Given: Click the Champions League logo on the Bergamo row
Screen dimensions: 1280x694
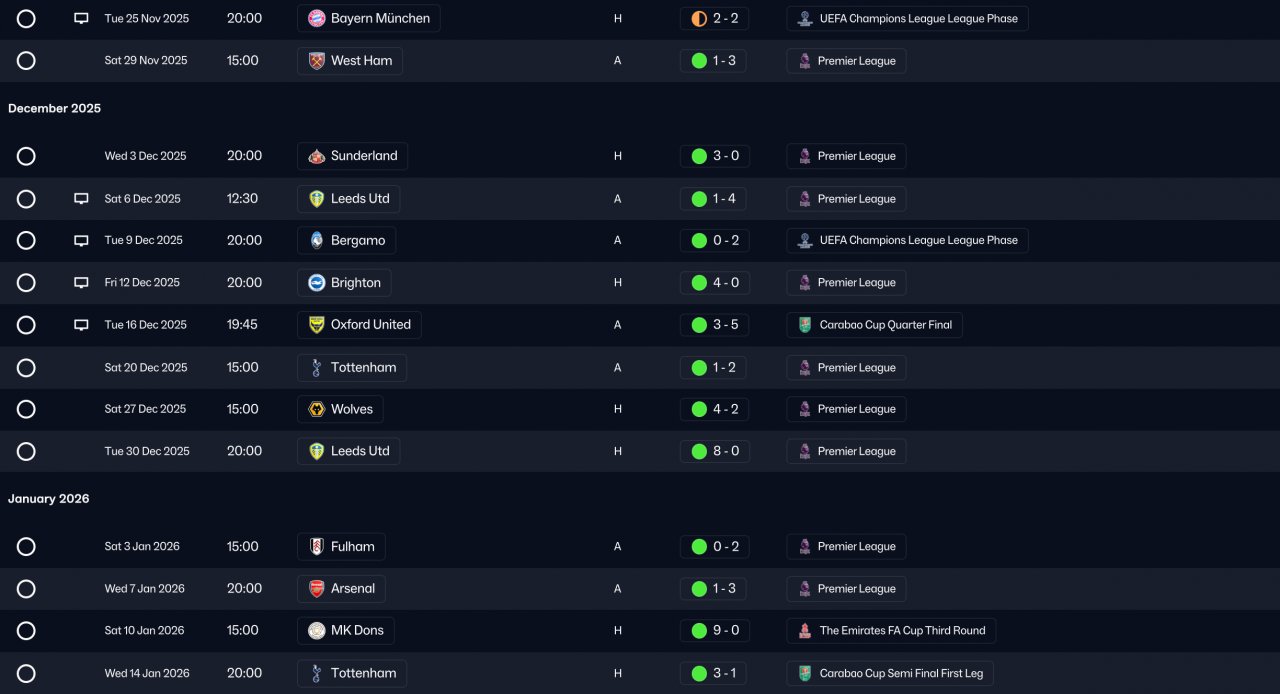Looking at the screenshot, I should tap(805, 240).
